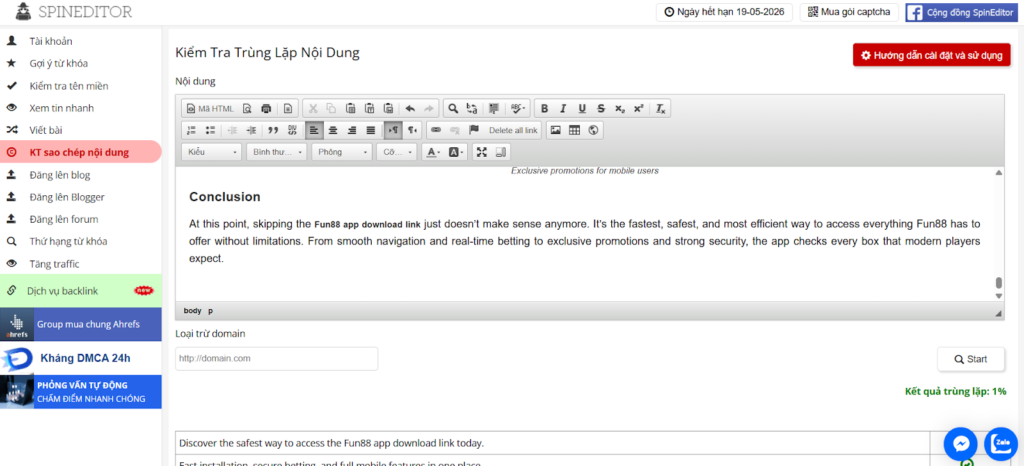Viewport: 1024px width, 466px height.
Task: Toggle left-align paragraph button
Action: tap(314, 130)
